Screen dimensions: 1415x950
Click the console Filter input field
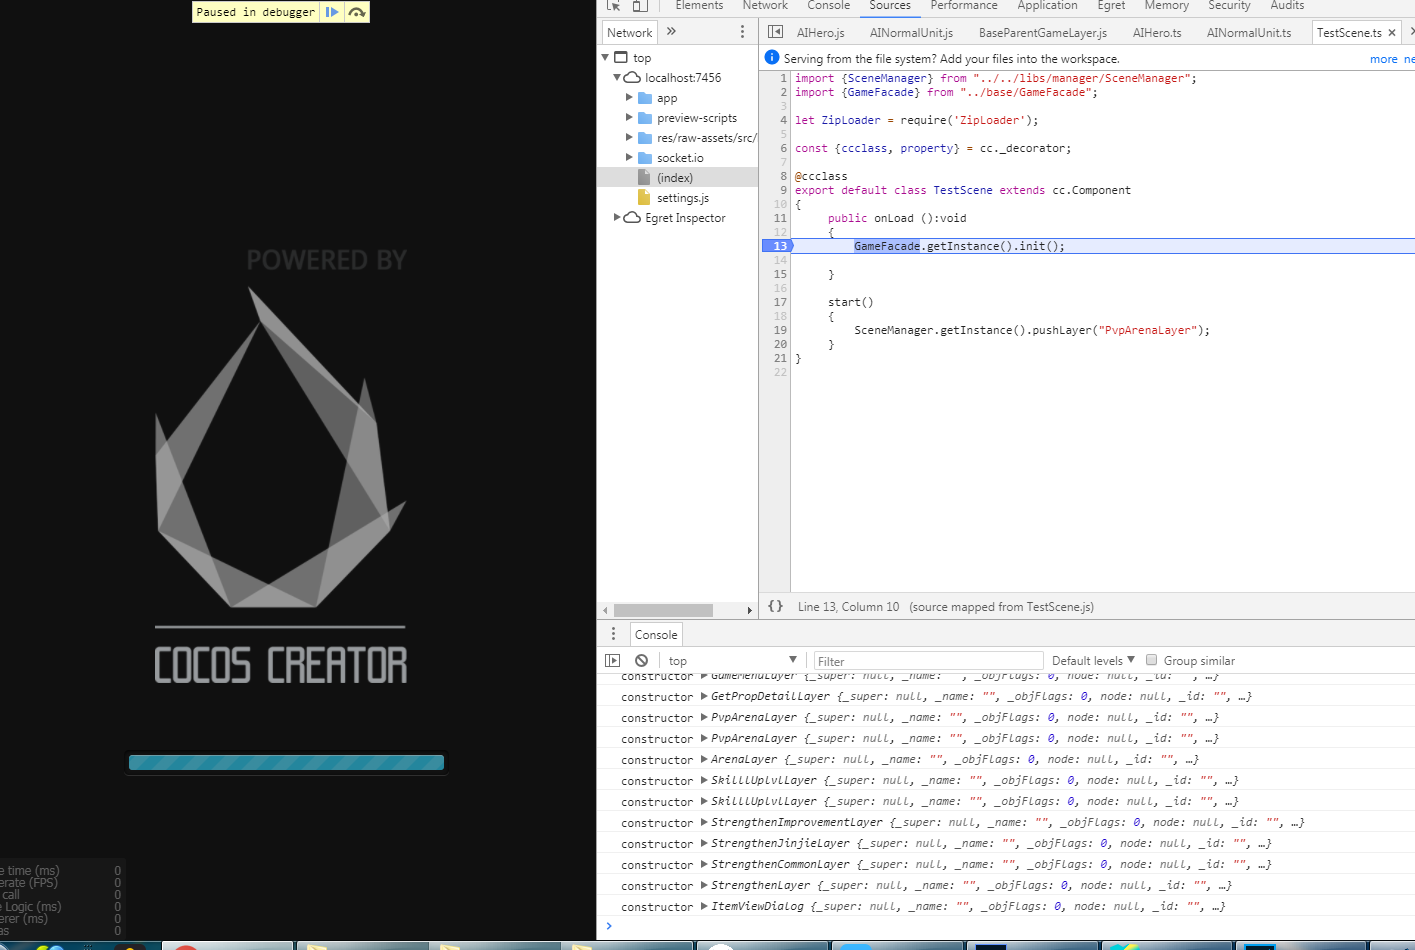(x=928, y=661)
